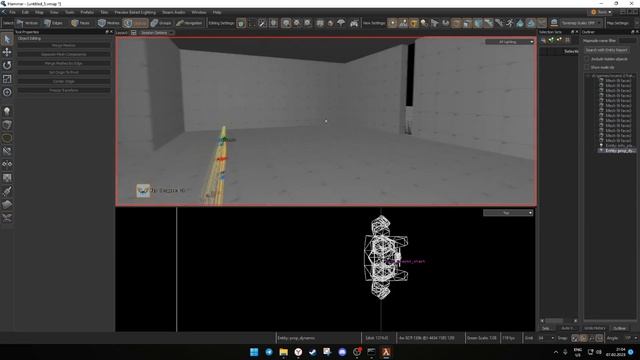Select the arrow Selection tool in left sidebar

pos(7,40)
